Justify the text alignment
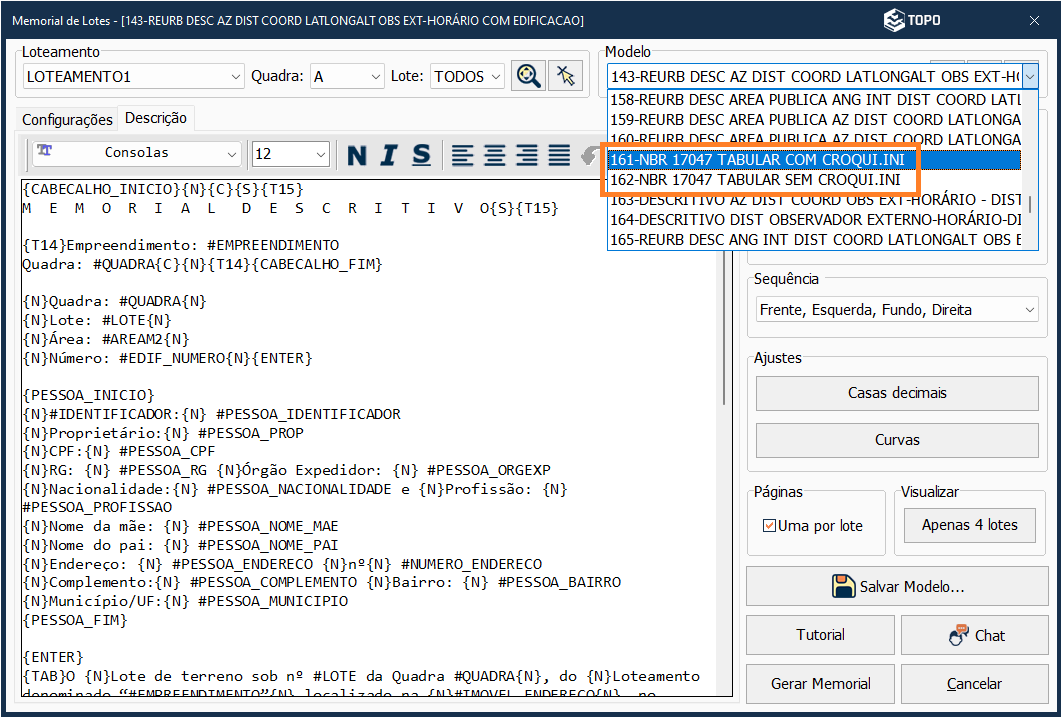The width and height of the screenshot is (1061, 717). (x=559, y=155)
